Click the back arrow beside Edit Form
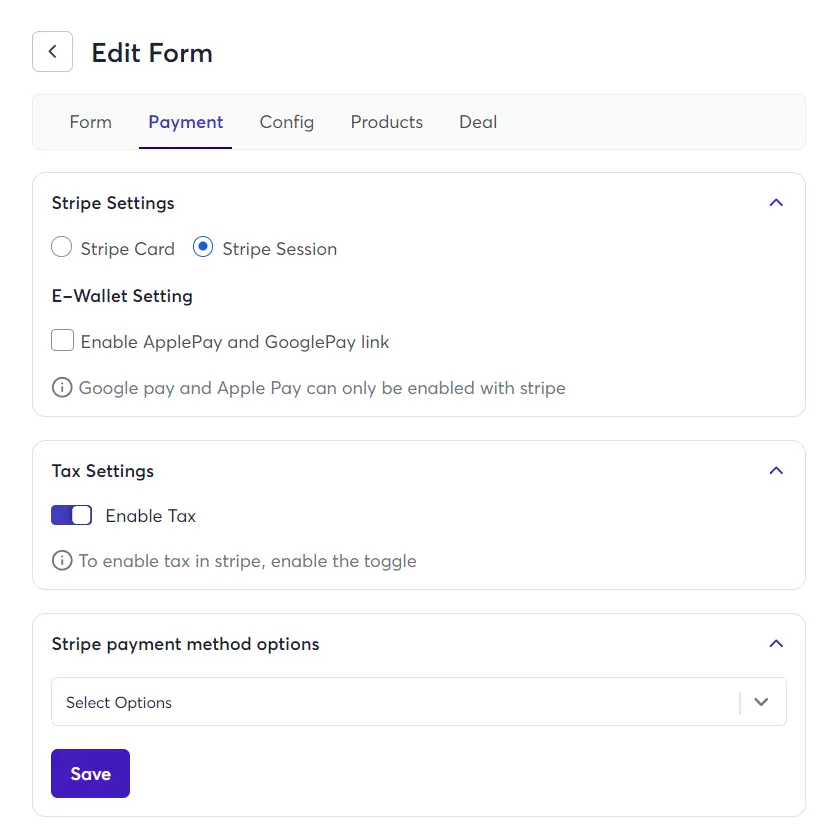 click(52, 51)
